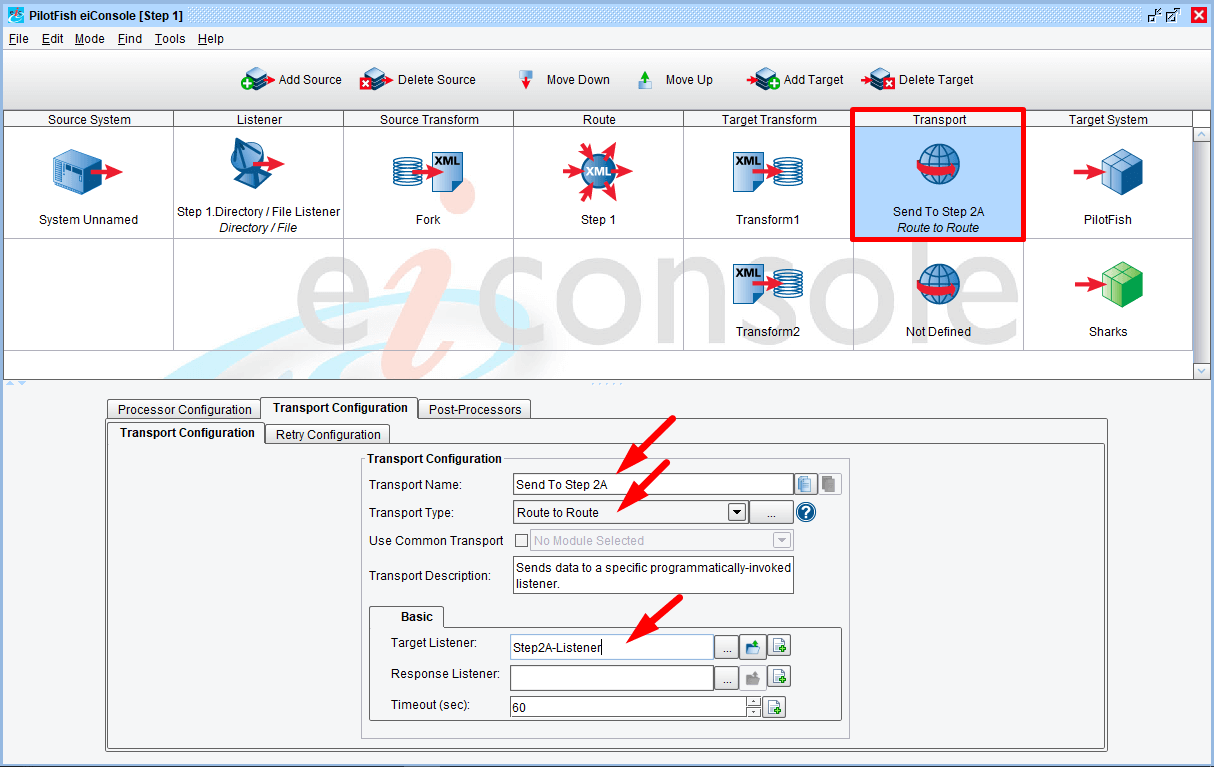Open the Mode menu

tap(90, 39)
